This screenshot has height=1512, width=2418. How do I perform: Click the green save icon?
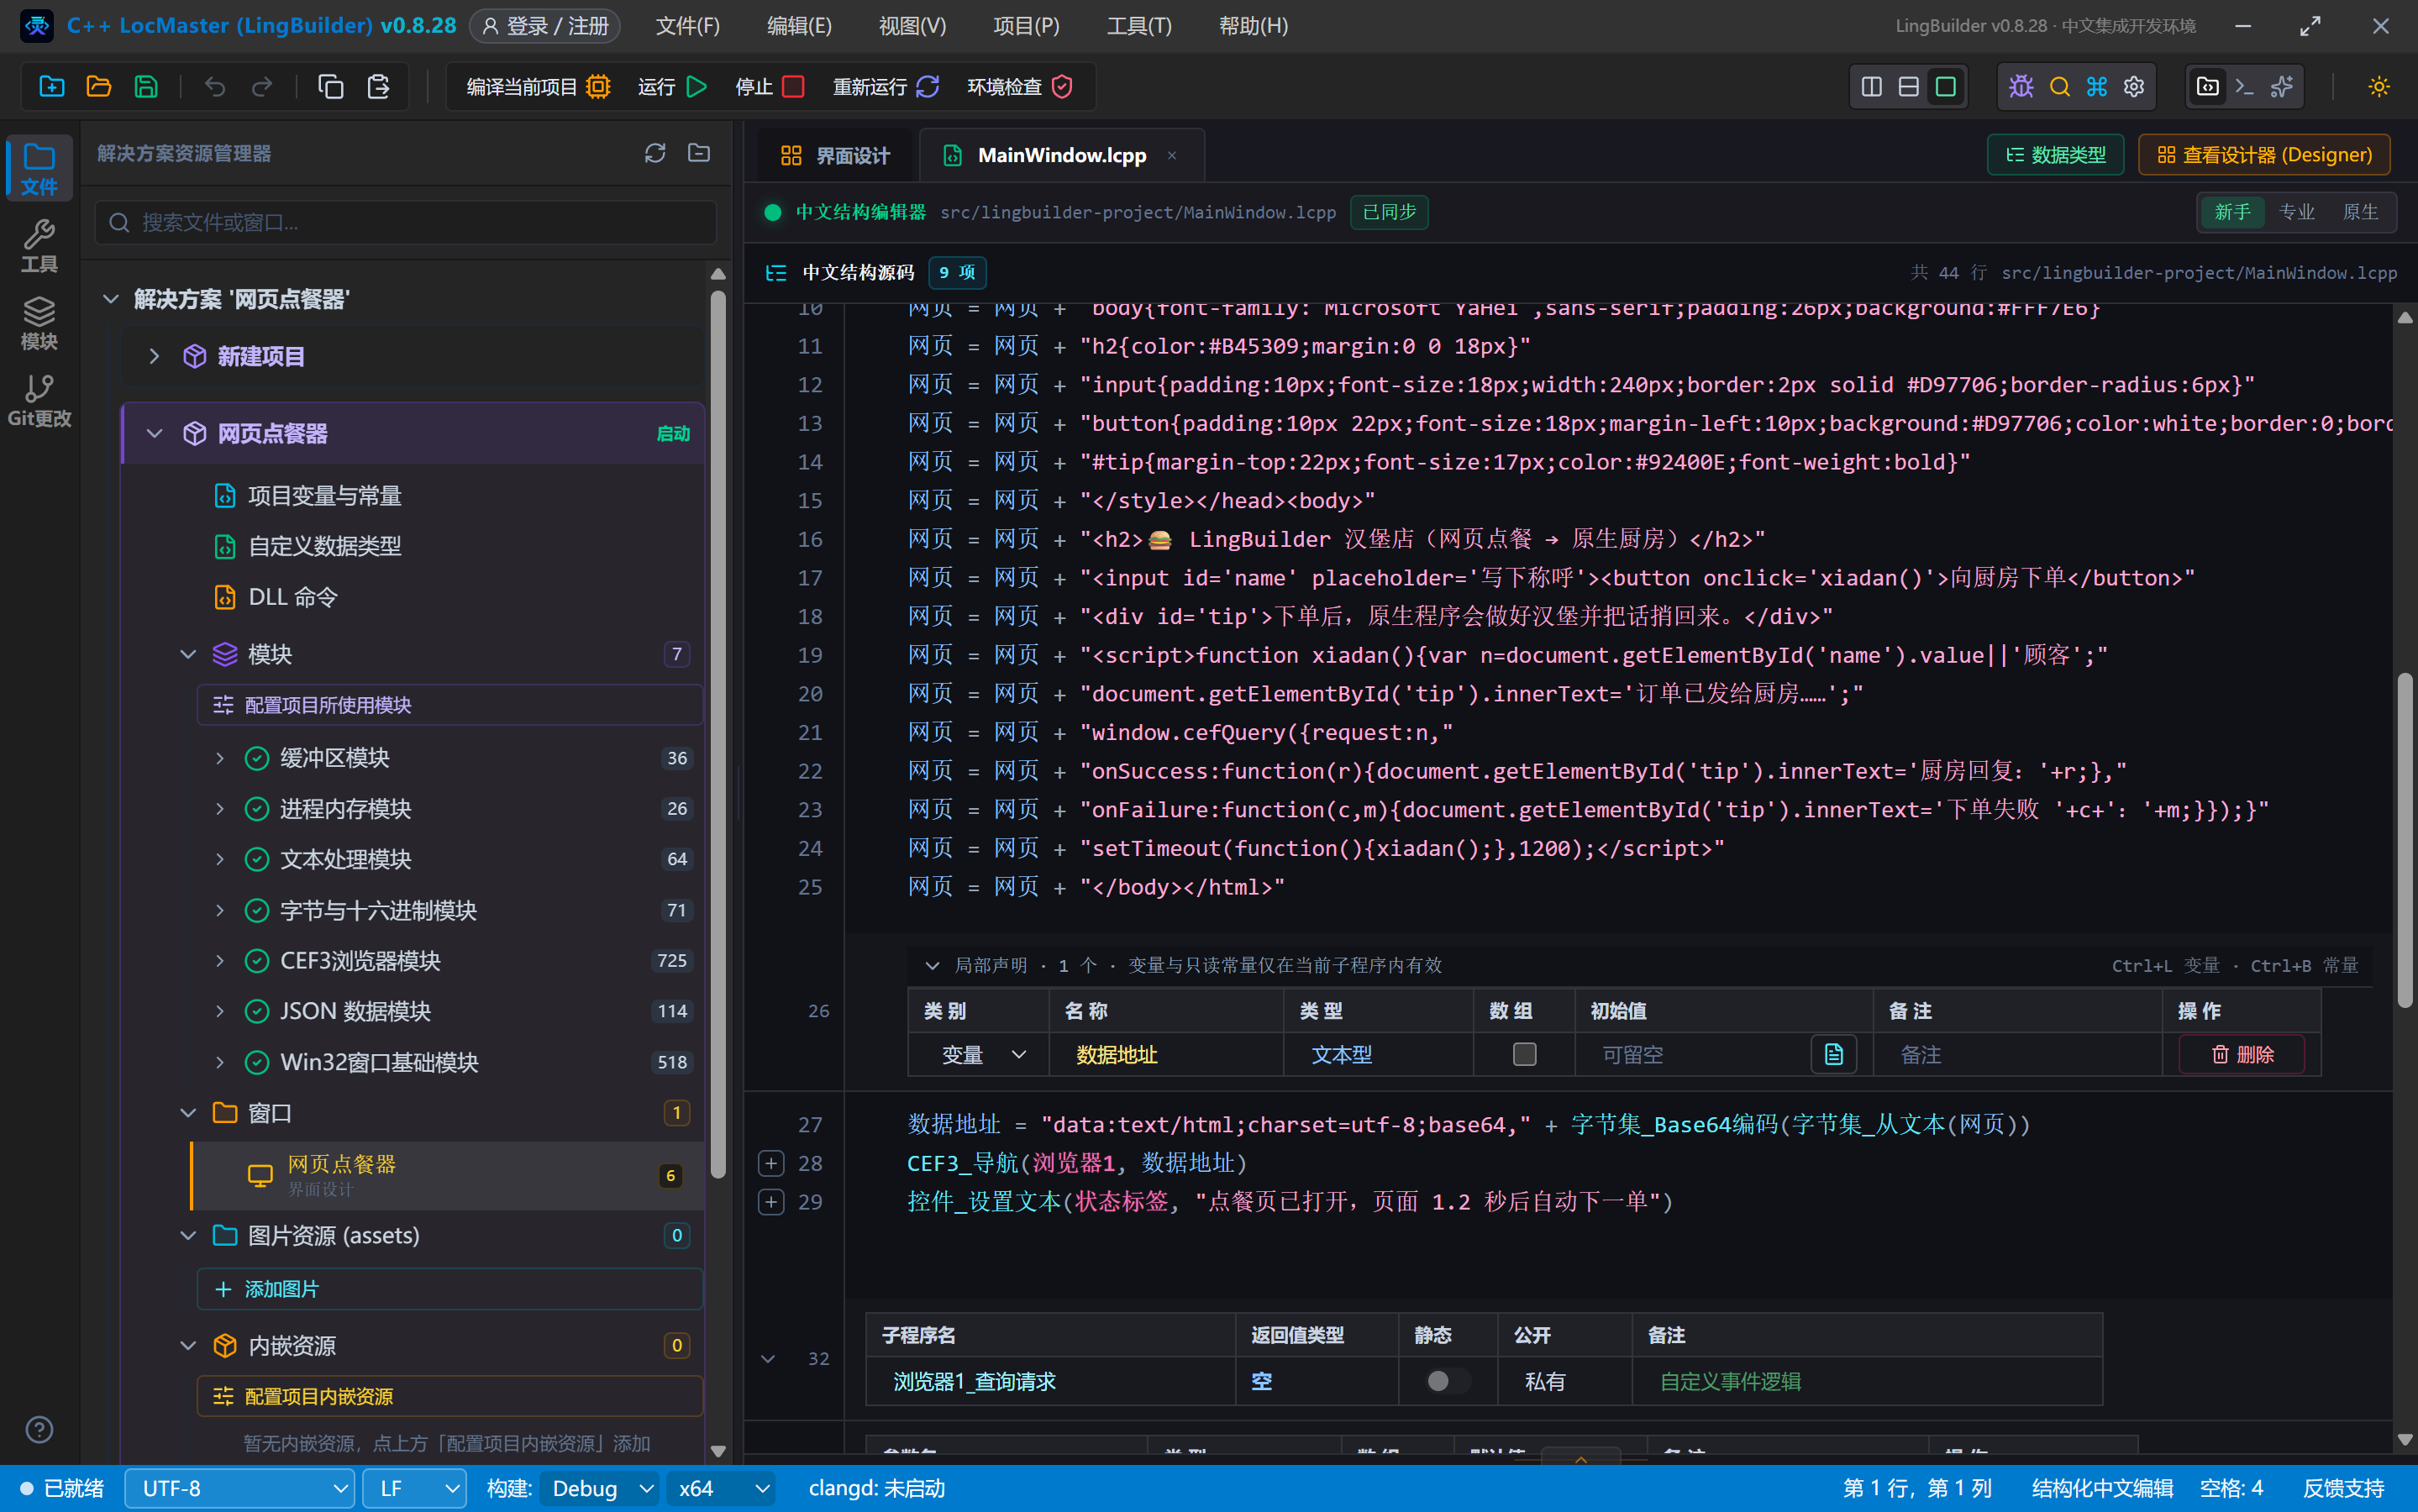(146, 87)
